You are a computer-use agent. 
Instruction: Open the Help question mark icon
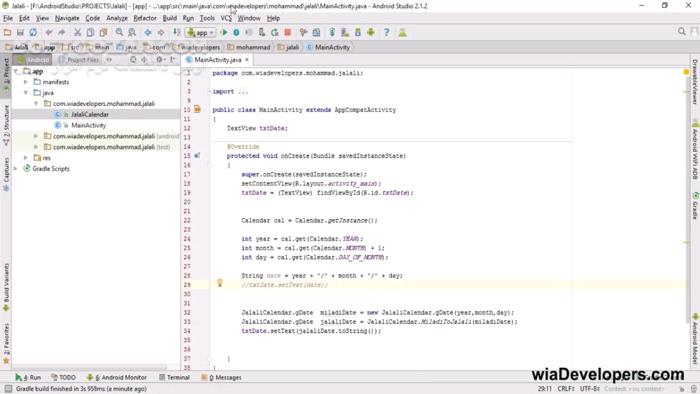click(387, 32)
